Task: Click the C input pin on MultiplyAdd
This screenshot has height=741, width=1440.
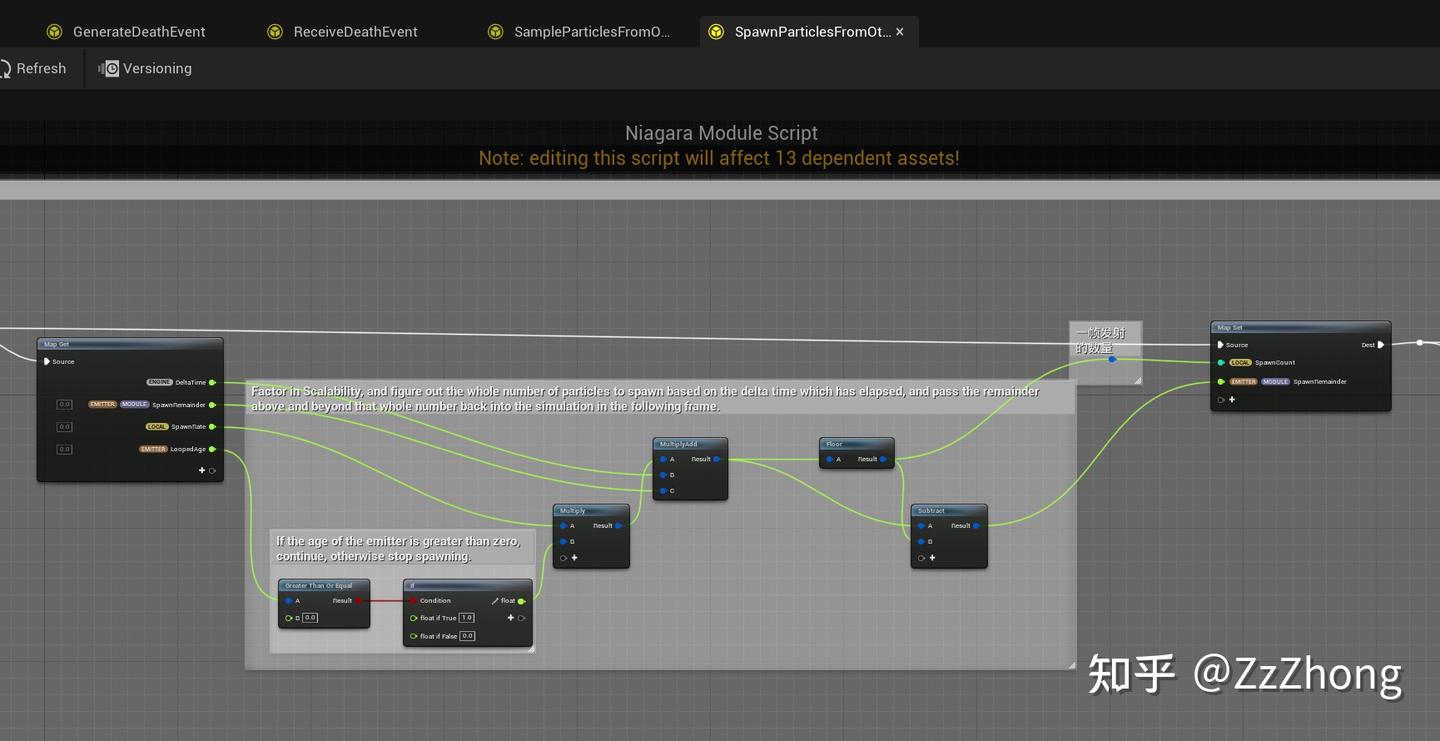Action: pos(662,491)
